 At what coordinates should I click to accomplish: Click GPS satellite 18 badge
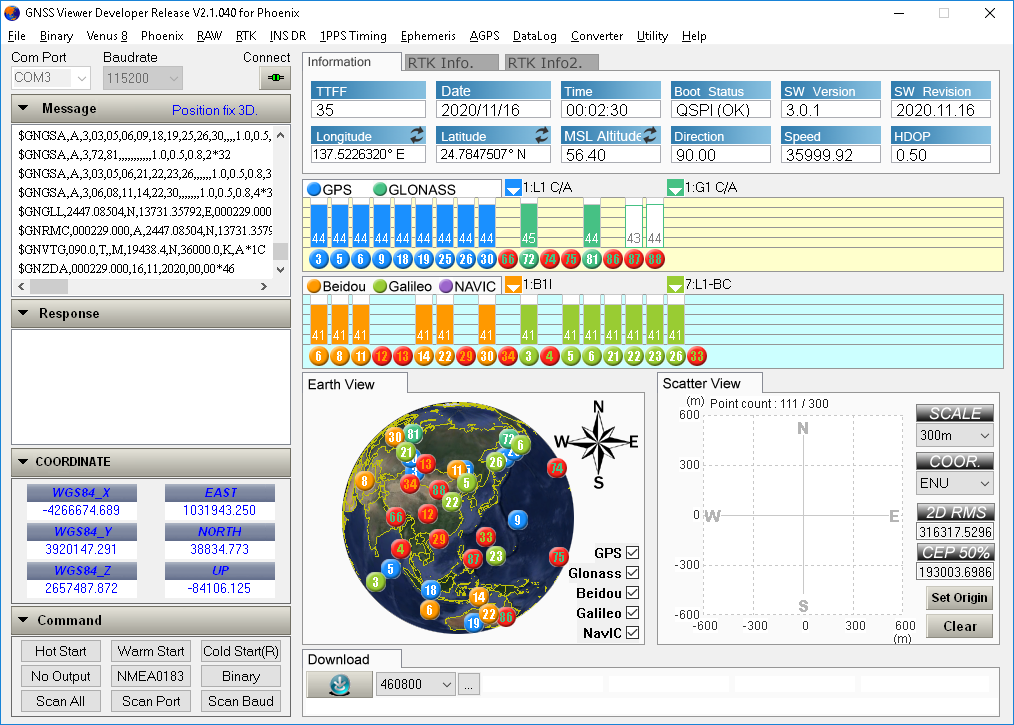(x=402, y=259)
